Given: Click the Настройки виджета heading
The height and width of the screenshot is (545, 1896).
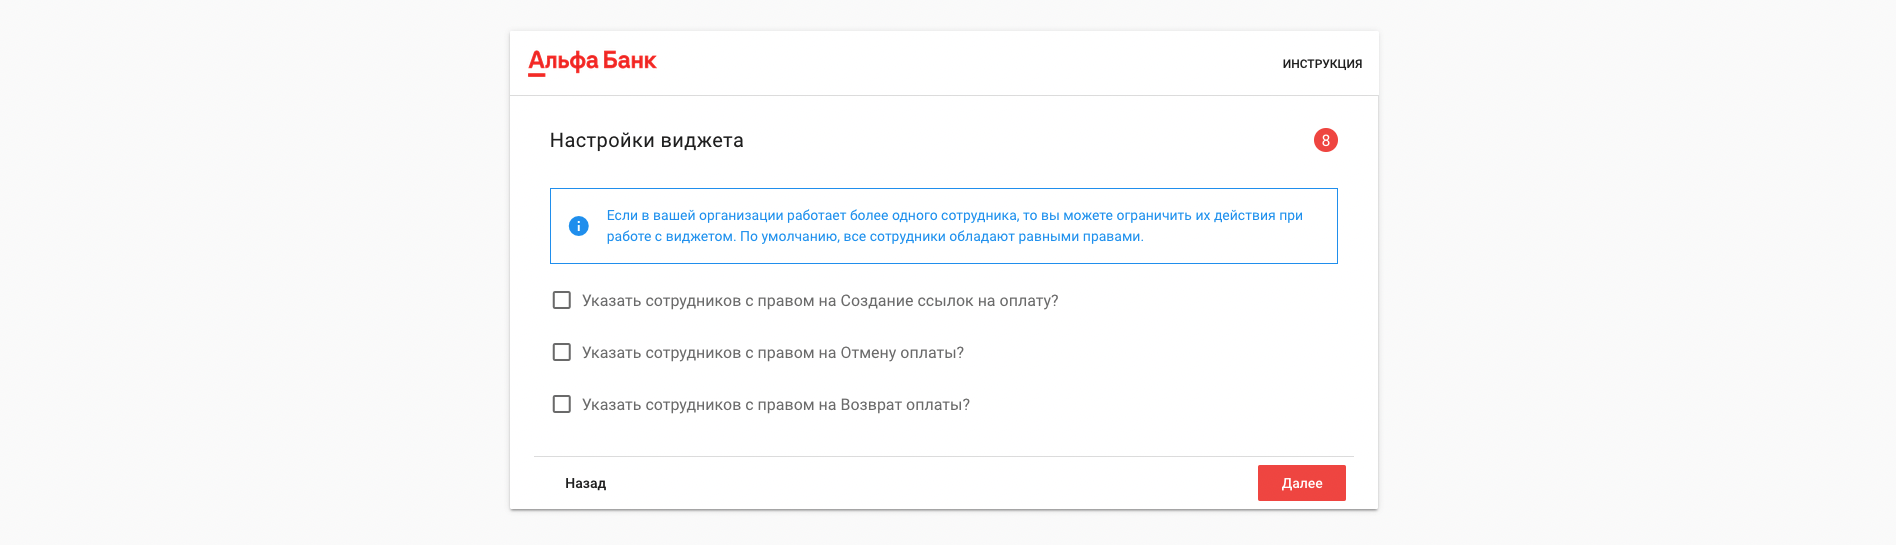Looking at the screenshot, I should (646, 140).
